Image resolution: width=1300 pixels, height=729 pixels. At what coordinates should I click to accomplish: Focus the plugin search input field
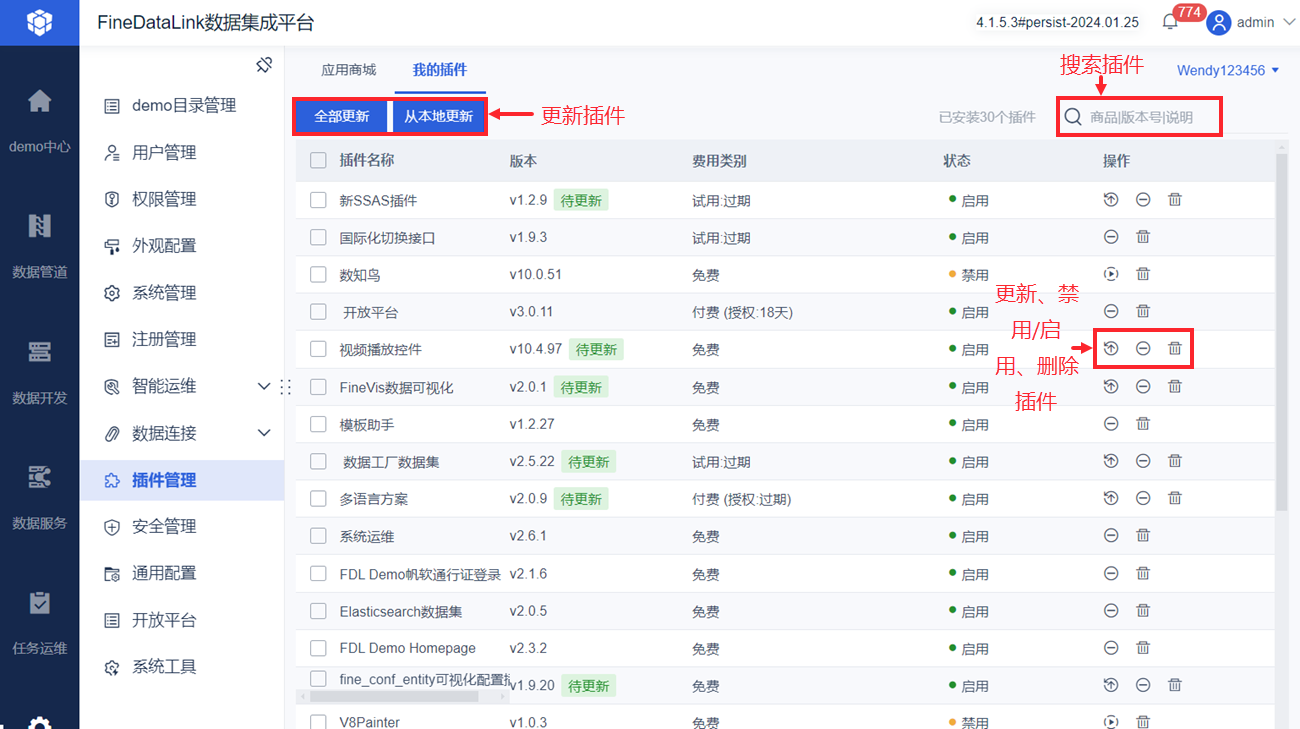click(1140, 117)
